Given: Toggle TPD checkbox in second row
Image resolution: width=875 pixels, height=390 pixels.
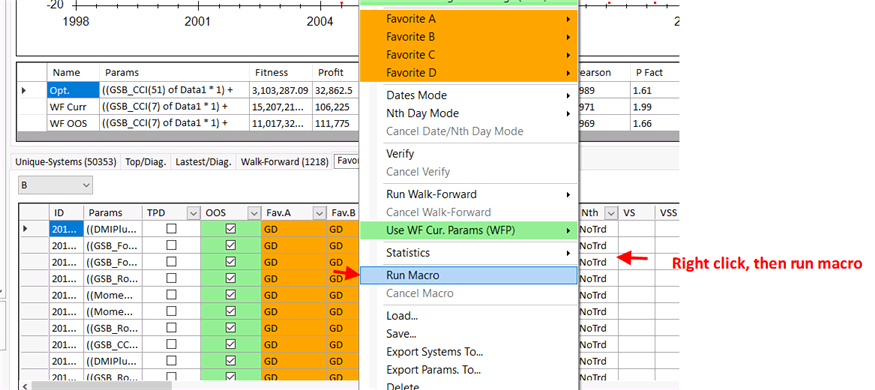Looking at the screenshot, I should pyautogui.click(x=171, y=245).
